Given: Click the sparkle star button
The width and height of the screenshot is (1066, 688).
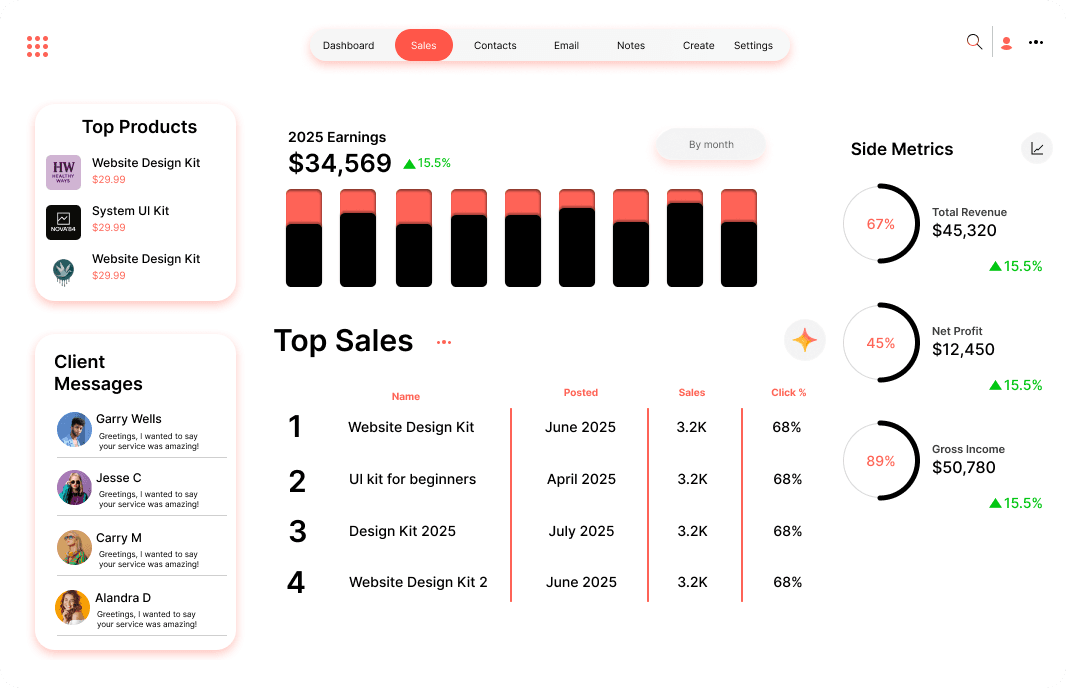Looking at the screenshot, I should (x=804, y=341).
